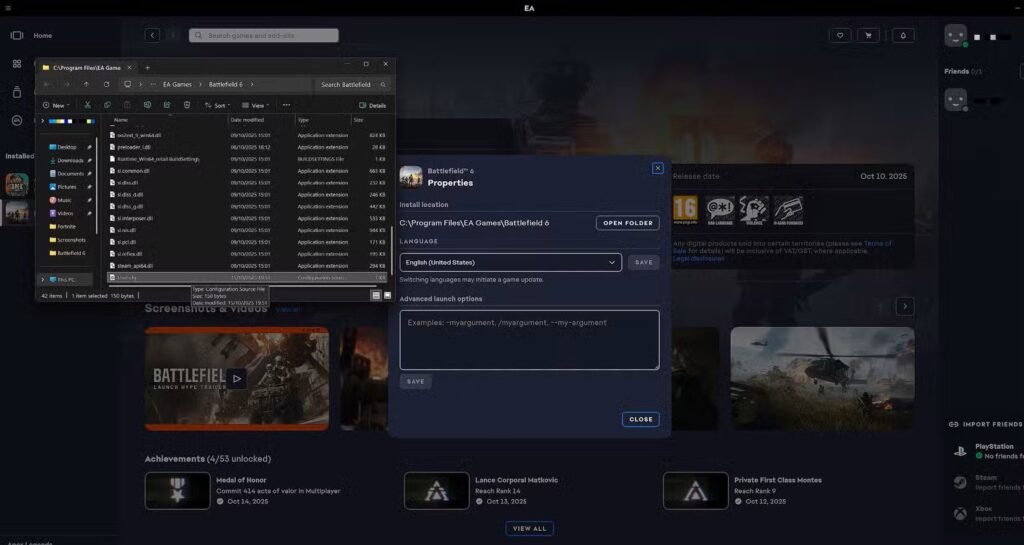Open Desktop in Explorer navigation pane
Viewport: 1024px width, 545px height.
click(x=67, y=148)
